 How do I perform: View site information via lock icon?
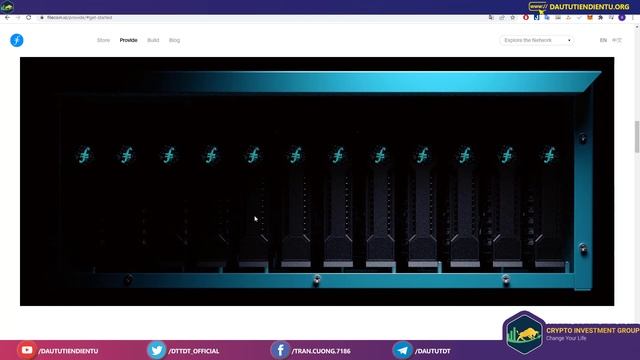click(42, 18)
